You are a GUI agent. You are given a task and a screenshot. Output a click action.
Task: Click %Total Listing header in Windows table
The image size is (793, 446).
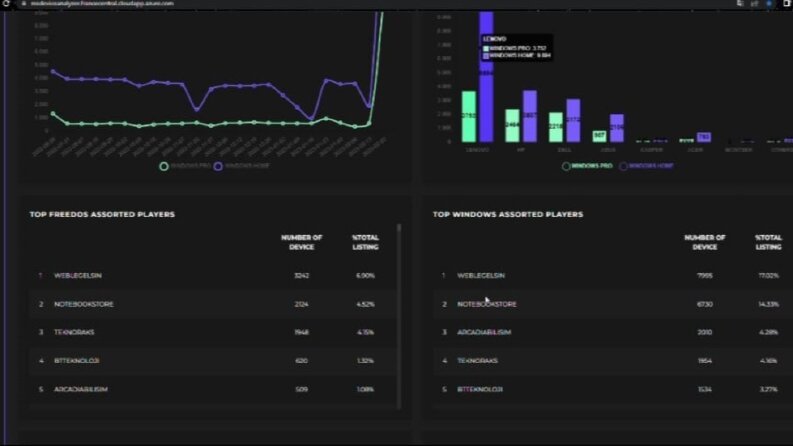768,242
